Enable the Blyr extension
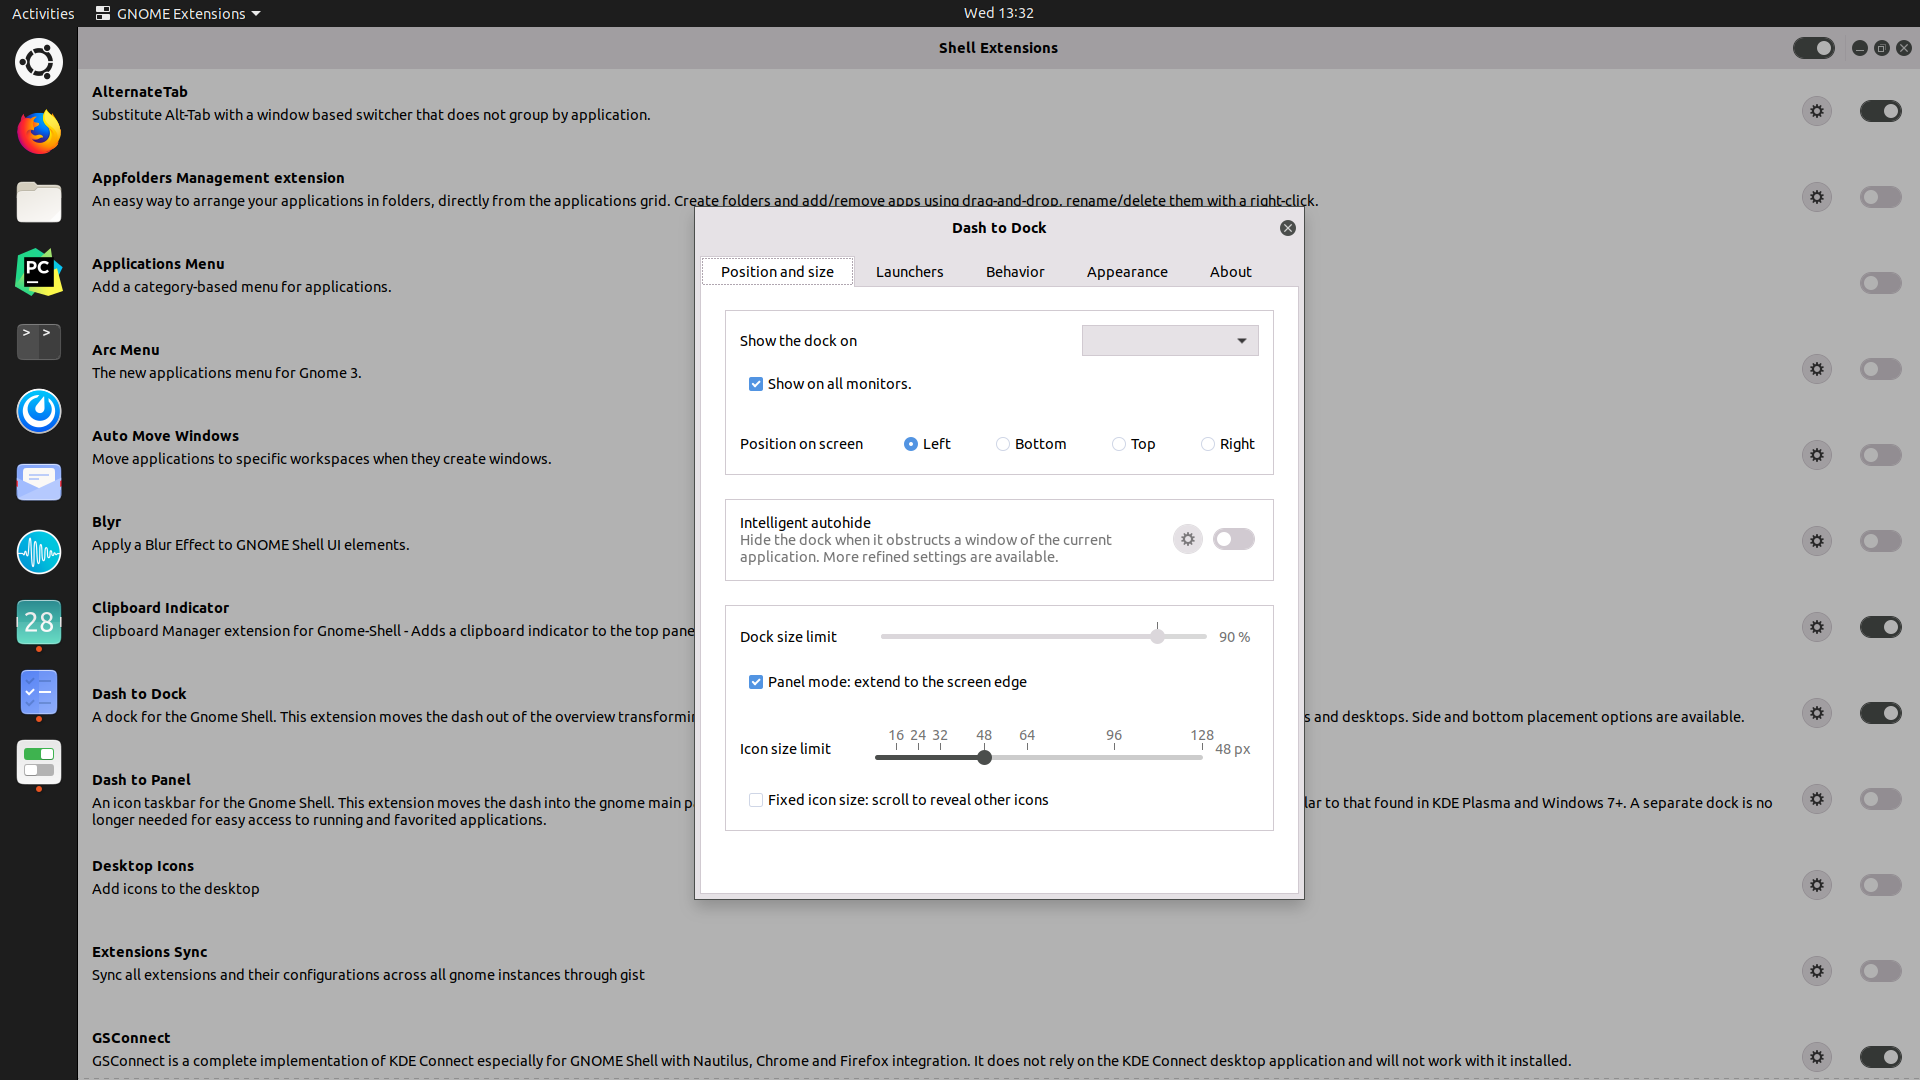 [1880, 541]
